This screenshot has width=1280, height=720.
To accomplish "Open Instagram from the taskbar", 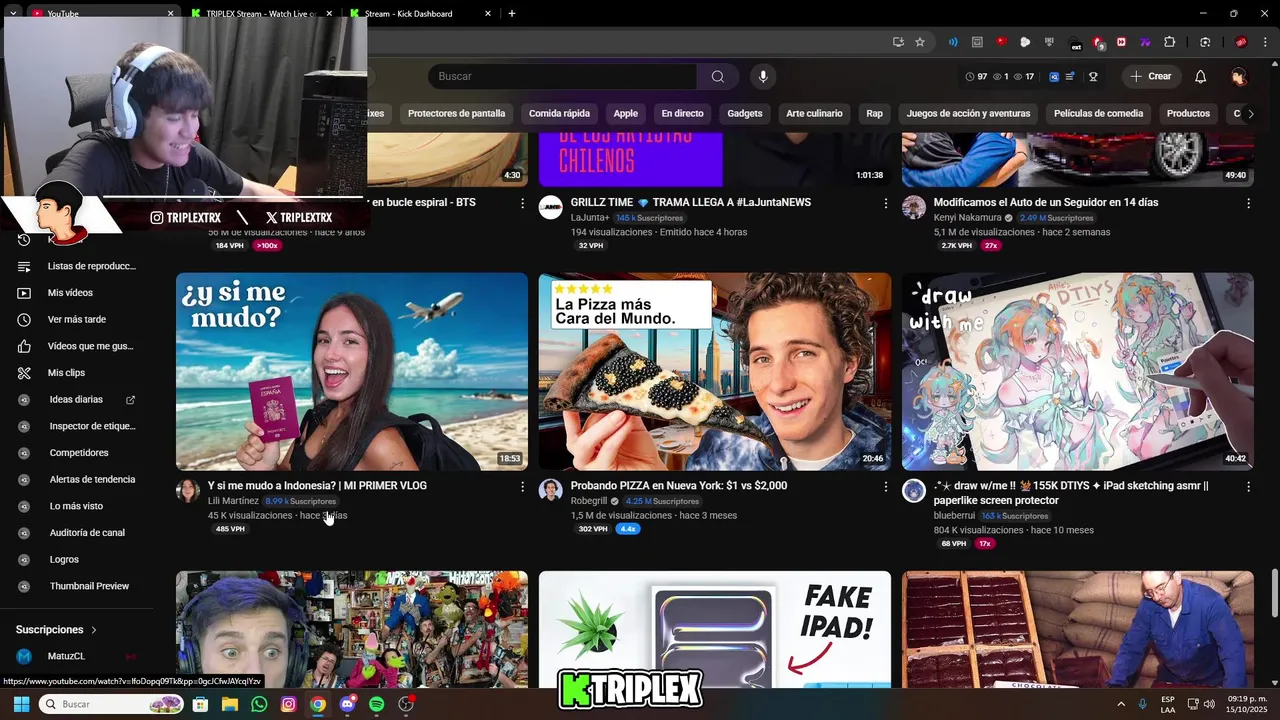I will 288,704.
